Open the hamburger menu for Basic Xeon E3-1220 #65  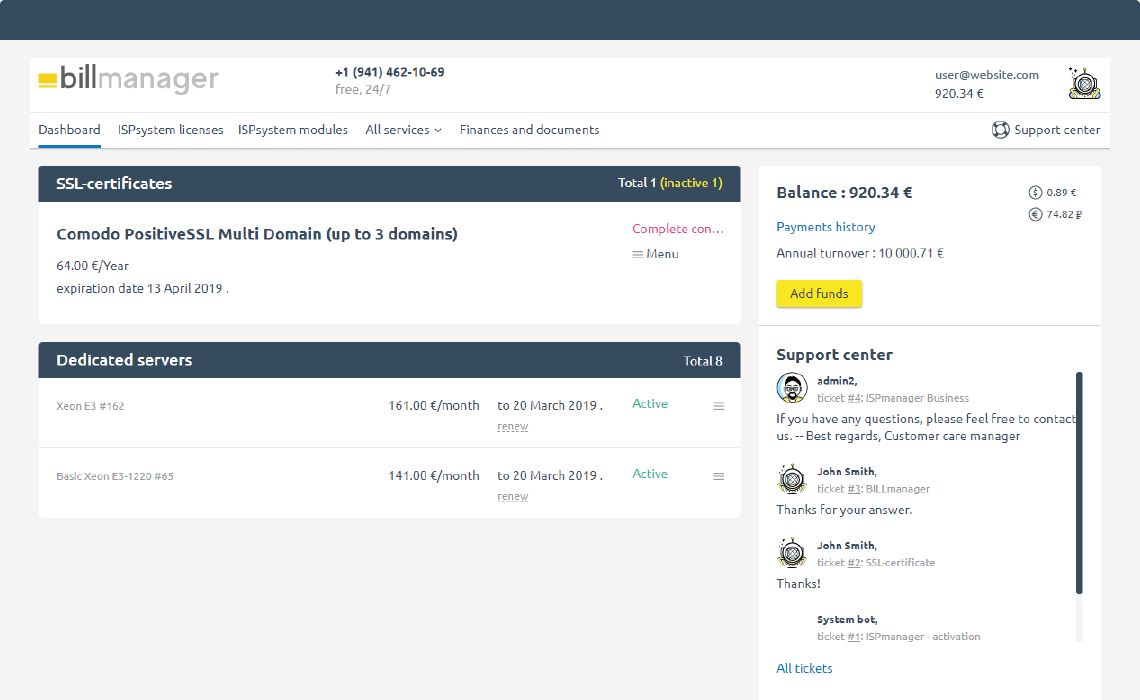pyautogui.click(x=718, y=476)
